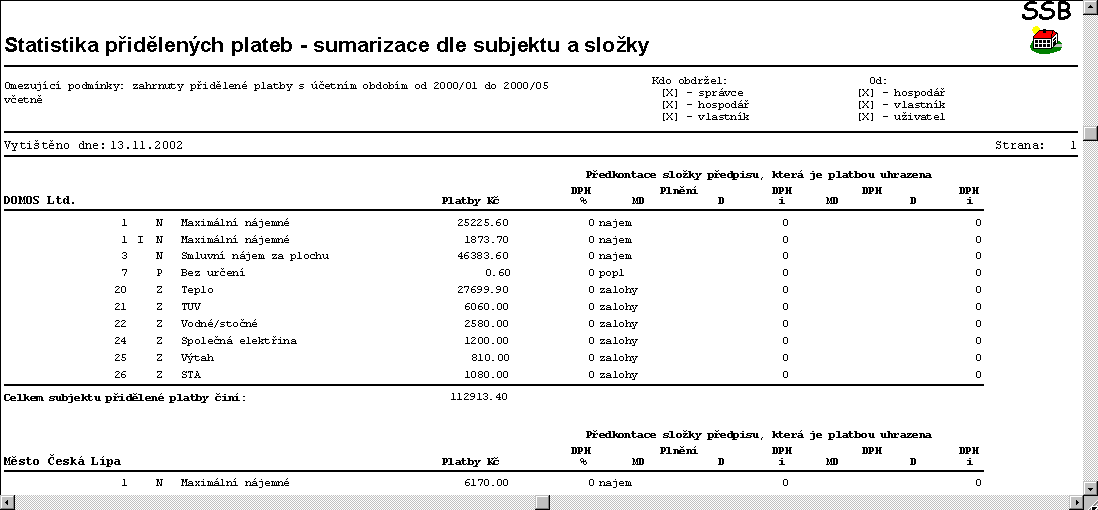Click the vertical scrollbar down arrow
Screen dimensions: 1098x510
coord(1090,487)
